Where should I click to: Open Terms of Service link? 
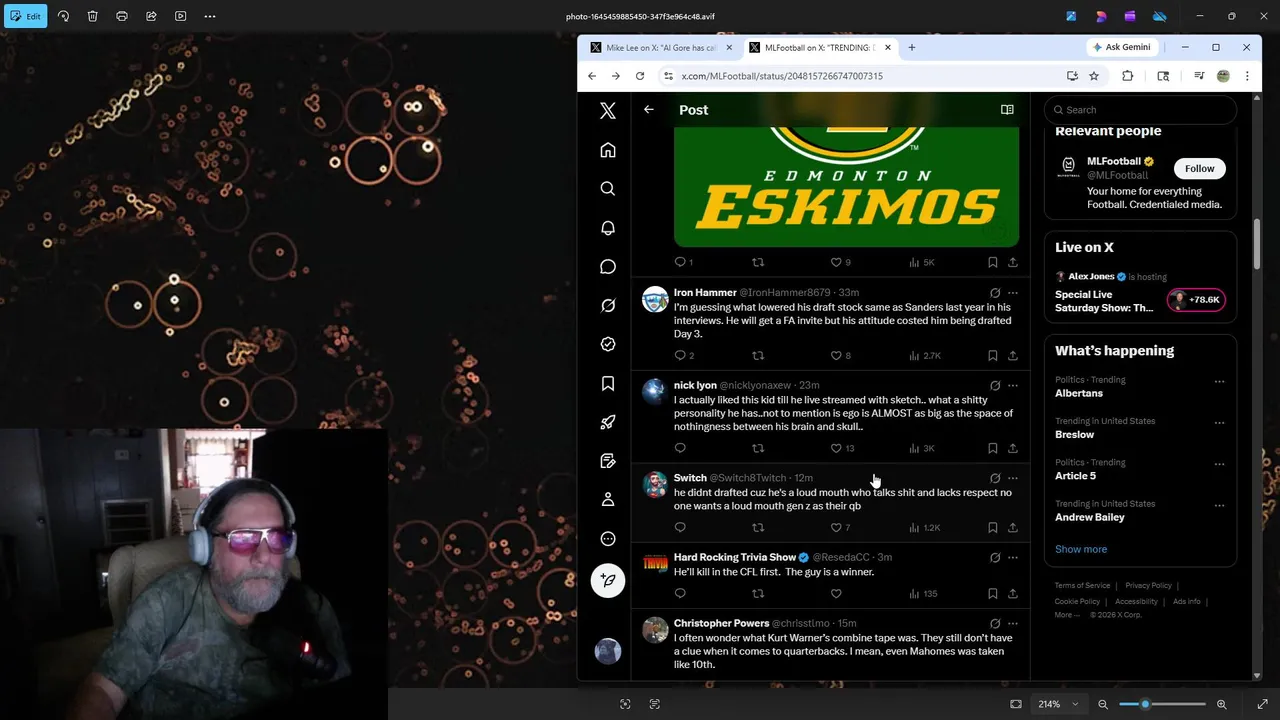pyautogui.click(x=1082, y=585)
